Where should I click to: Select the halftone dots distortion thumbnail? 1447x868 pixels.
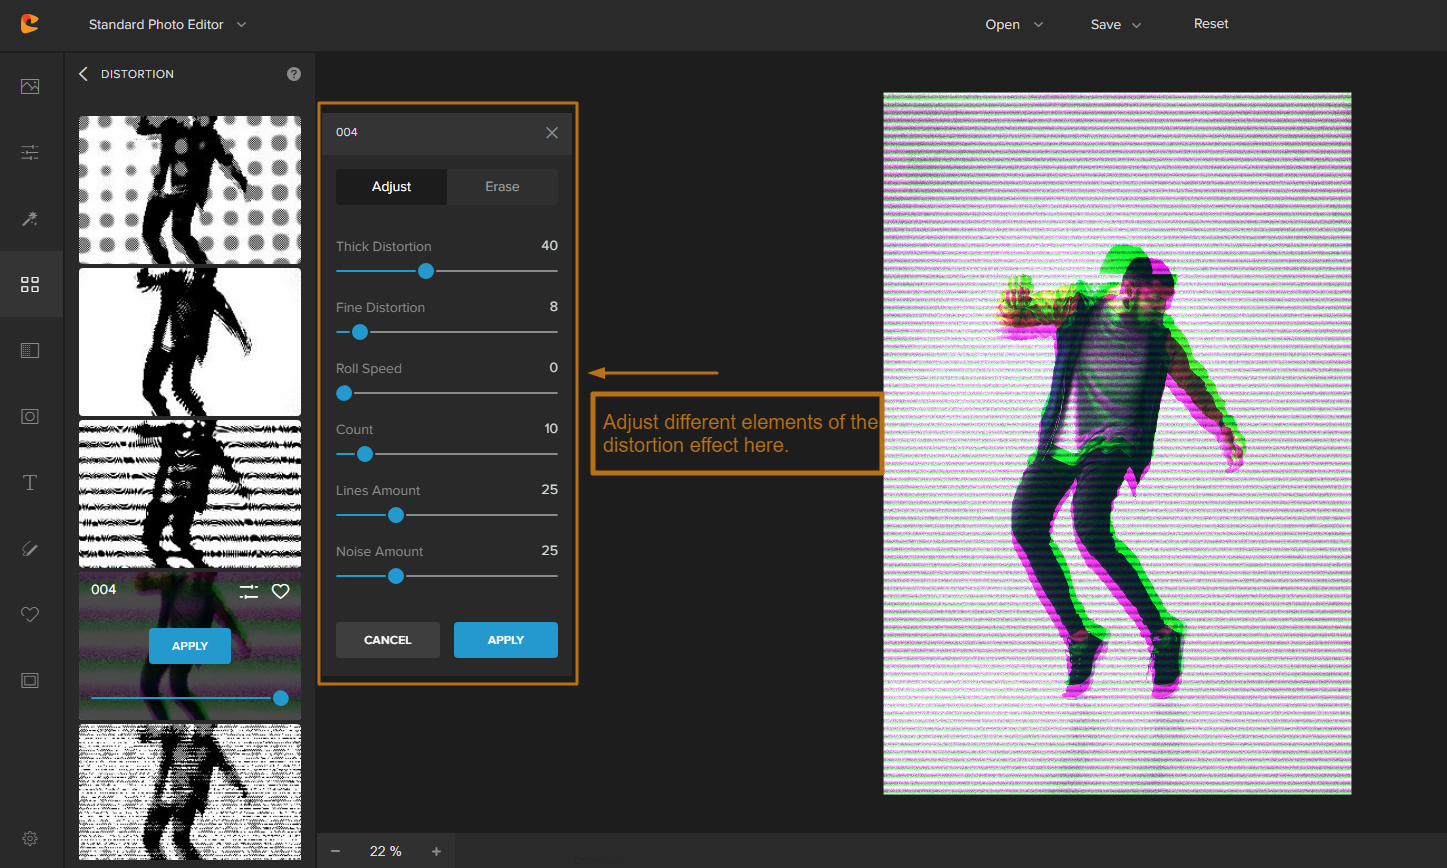point(190,189)
